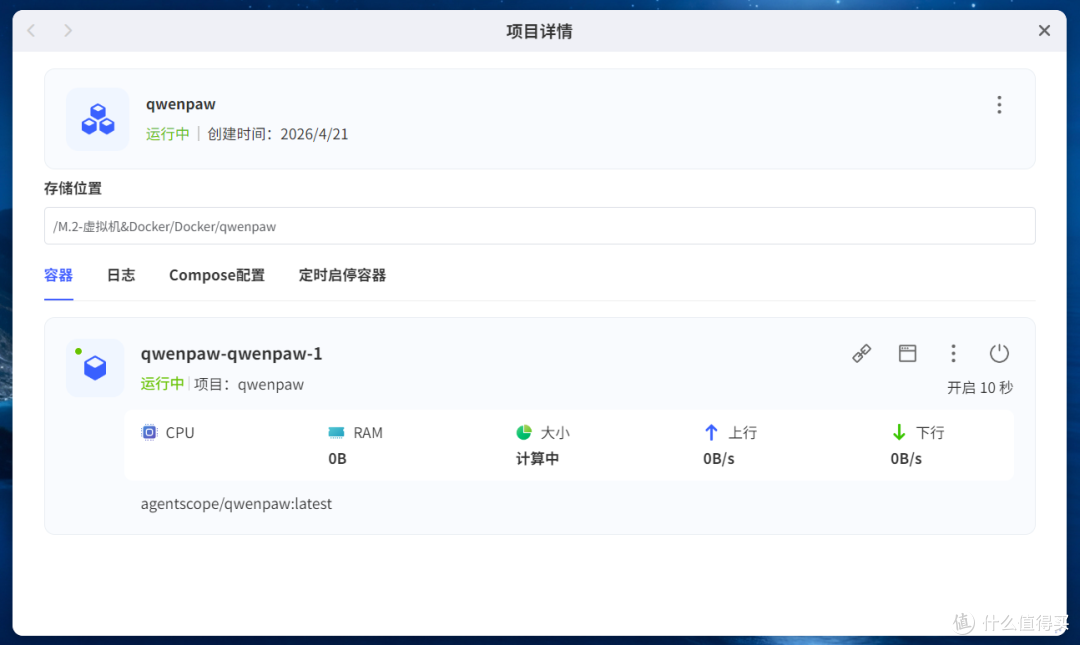Switch to the 日志 tab
Viewport: 1080px width, 645px height.
coord(121,275)
